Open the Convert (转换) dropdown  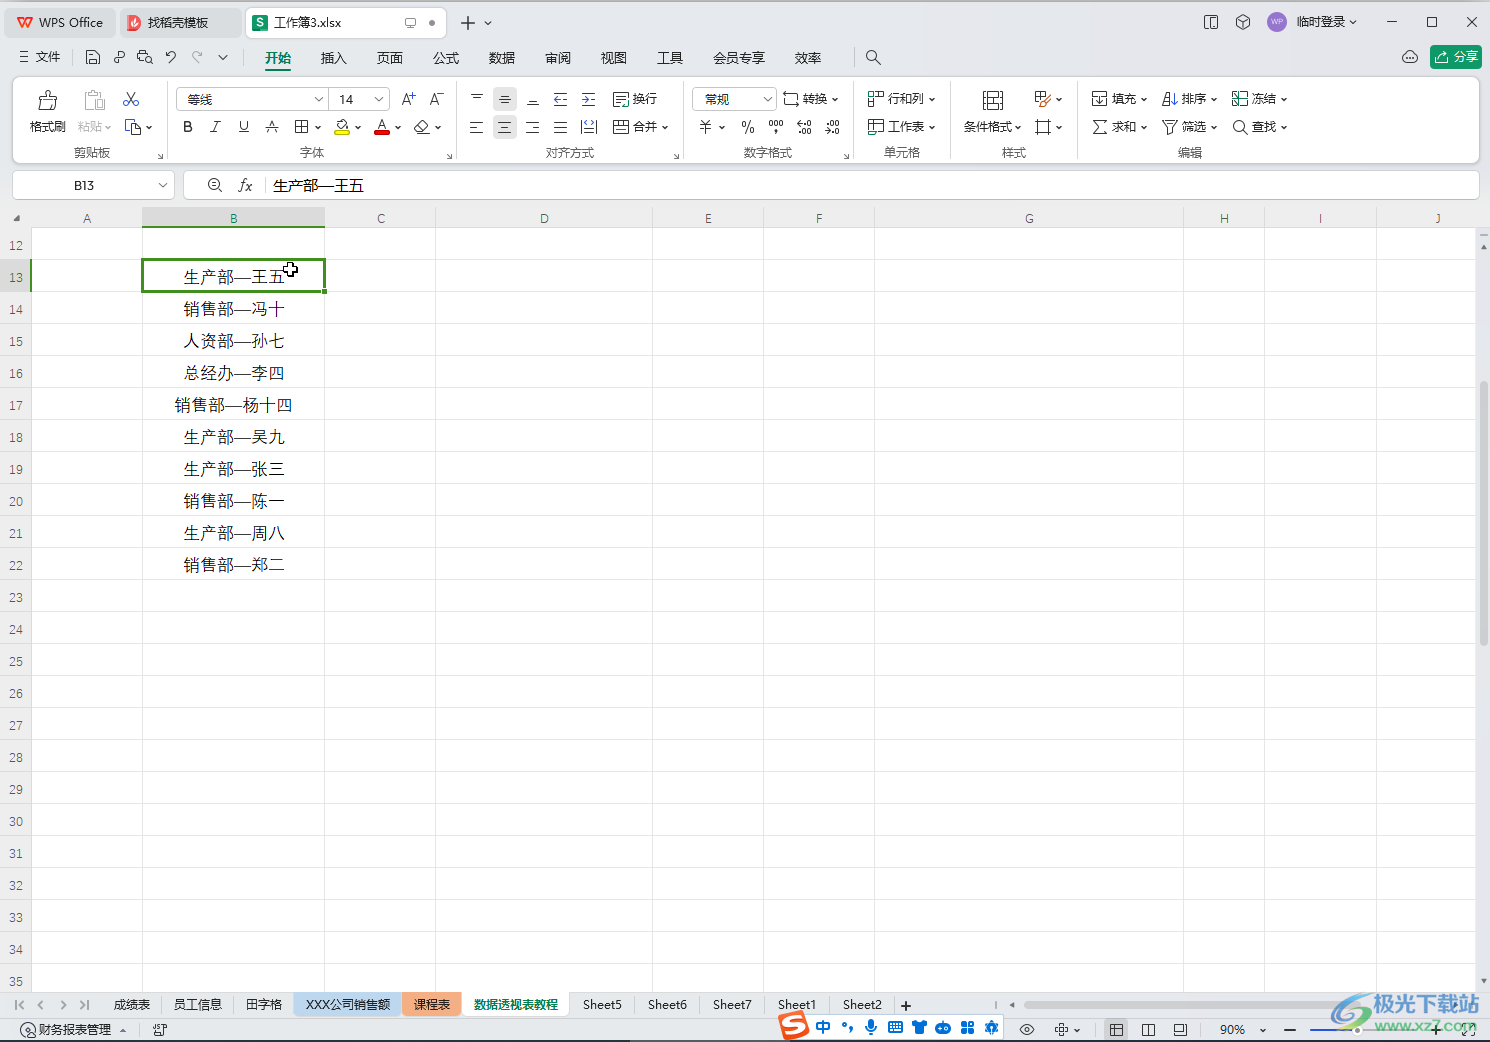pos(811,99)
